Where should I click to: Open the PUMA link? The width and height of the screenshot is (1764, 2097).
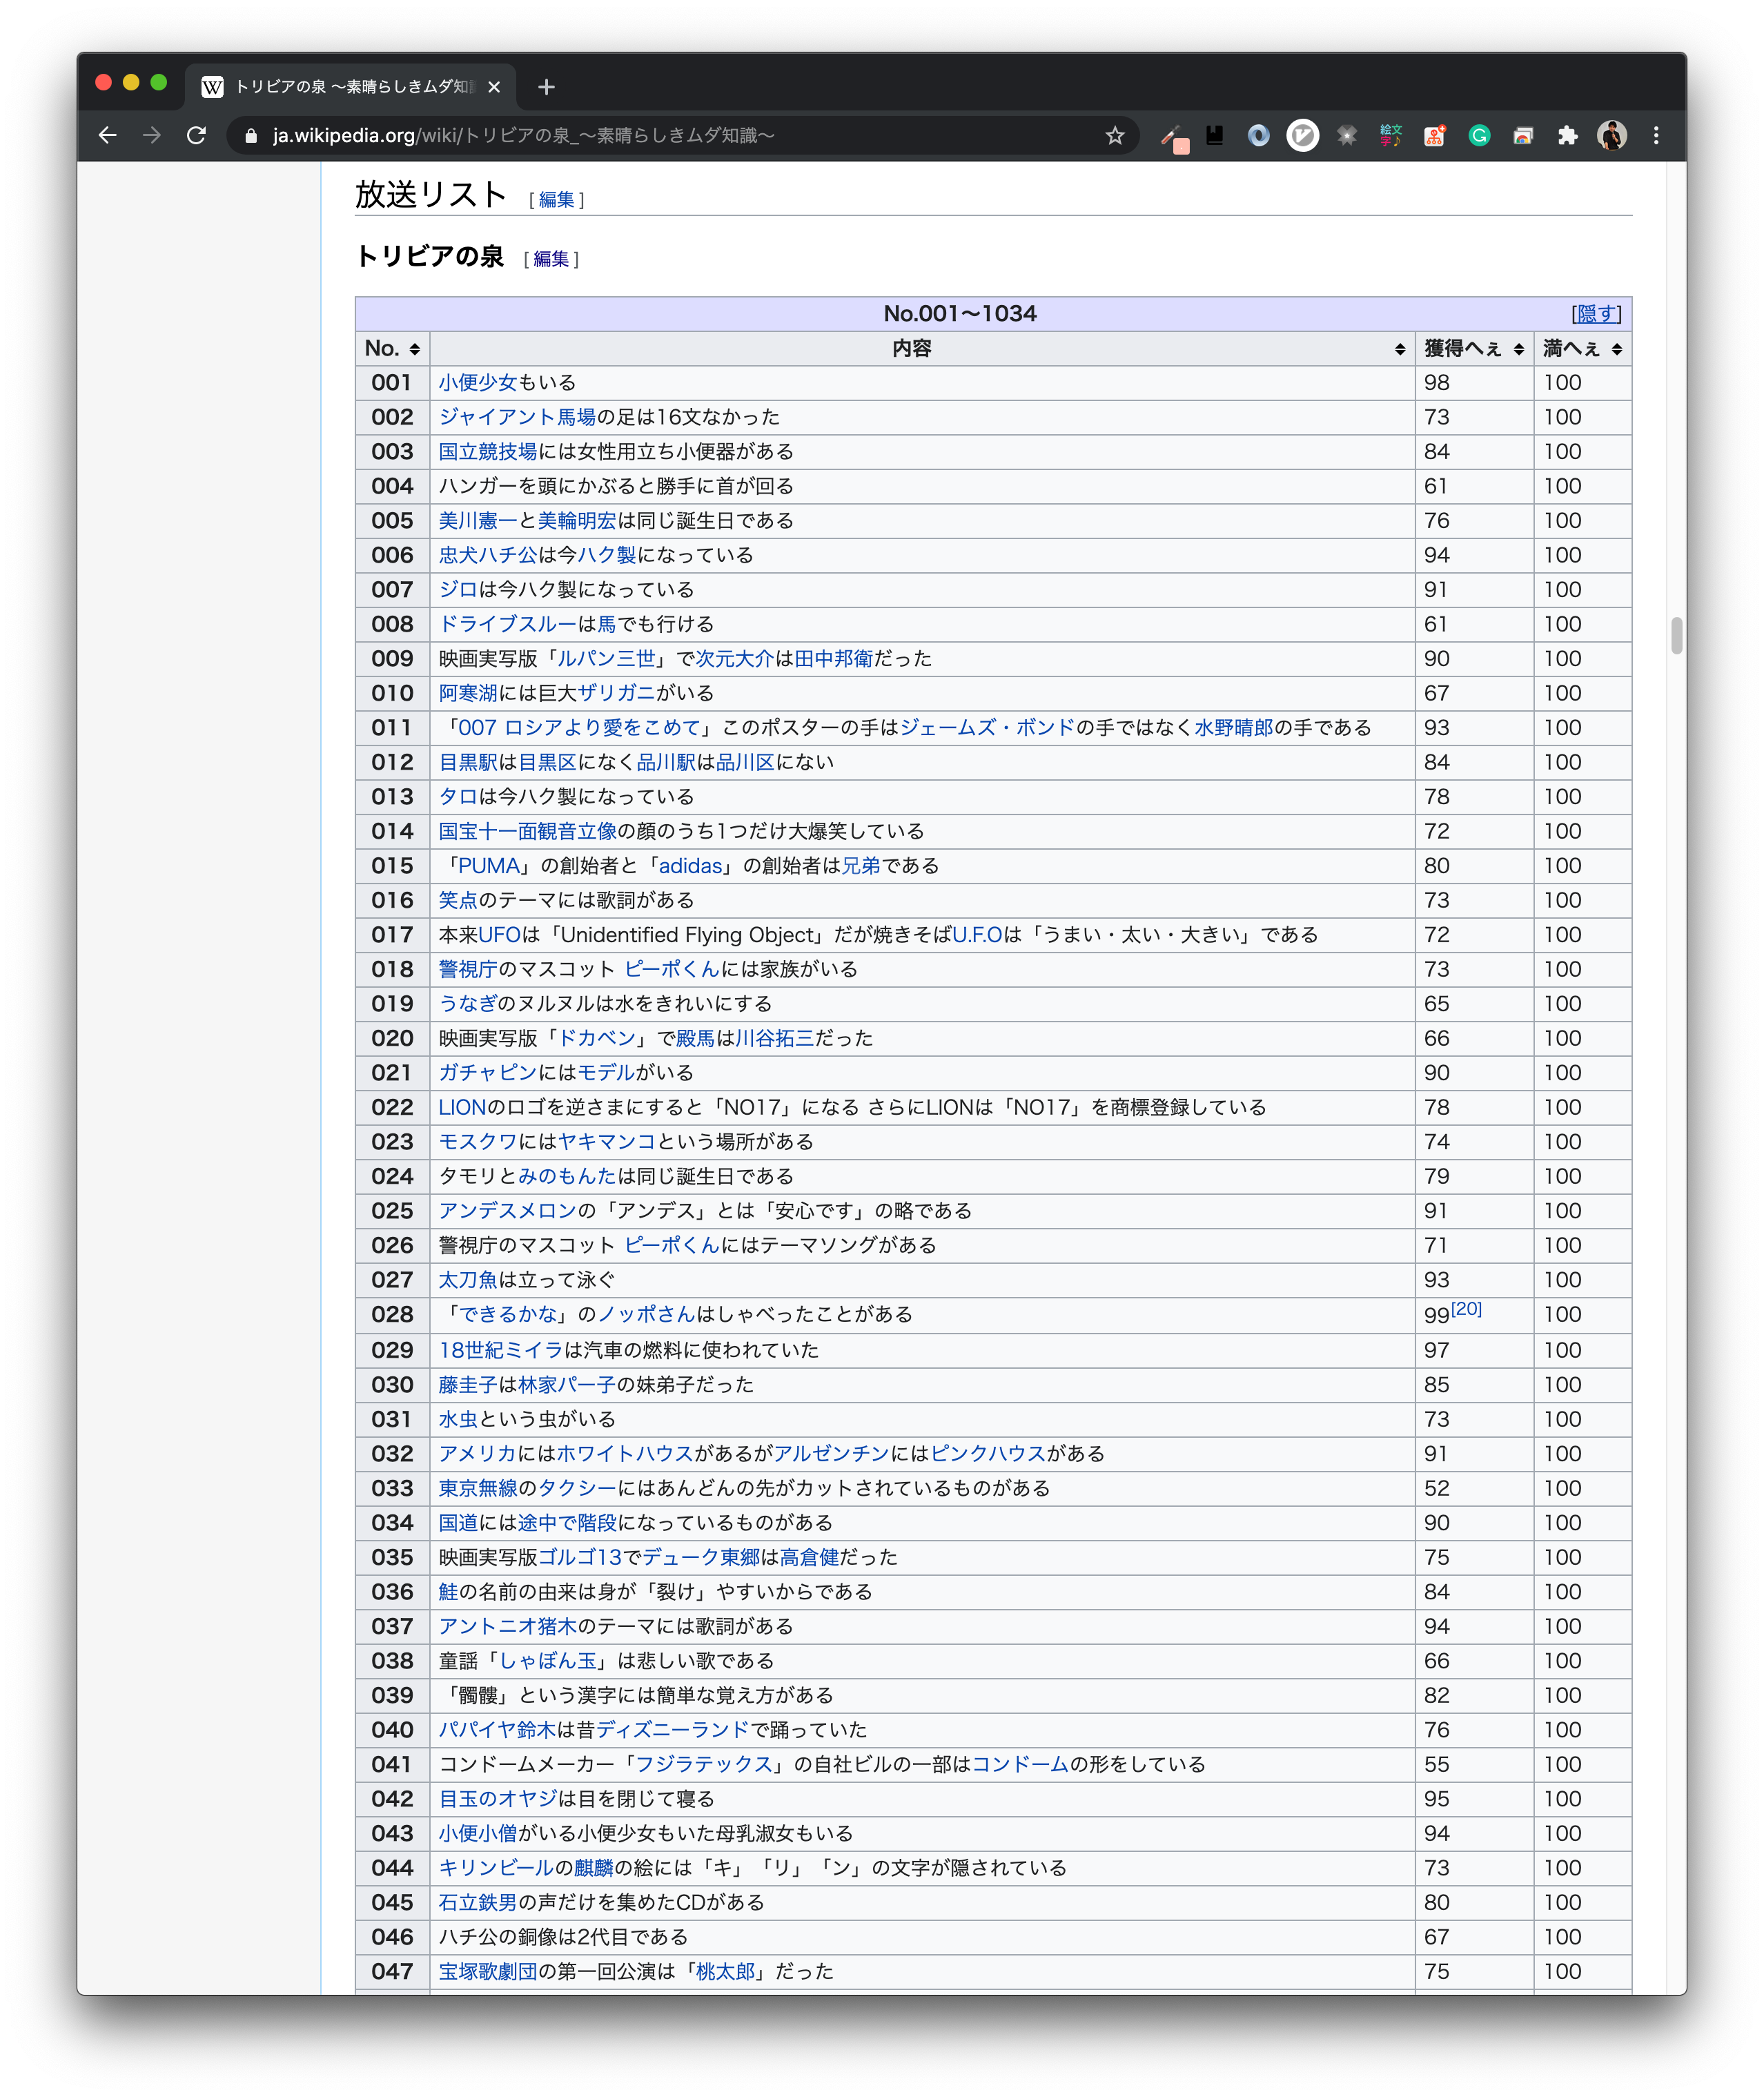coord(489,866)
